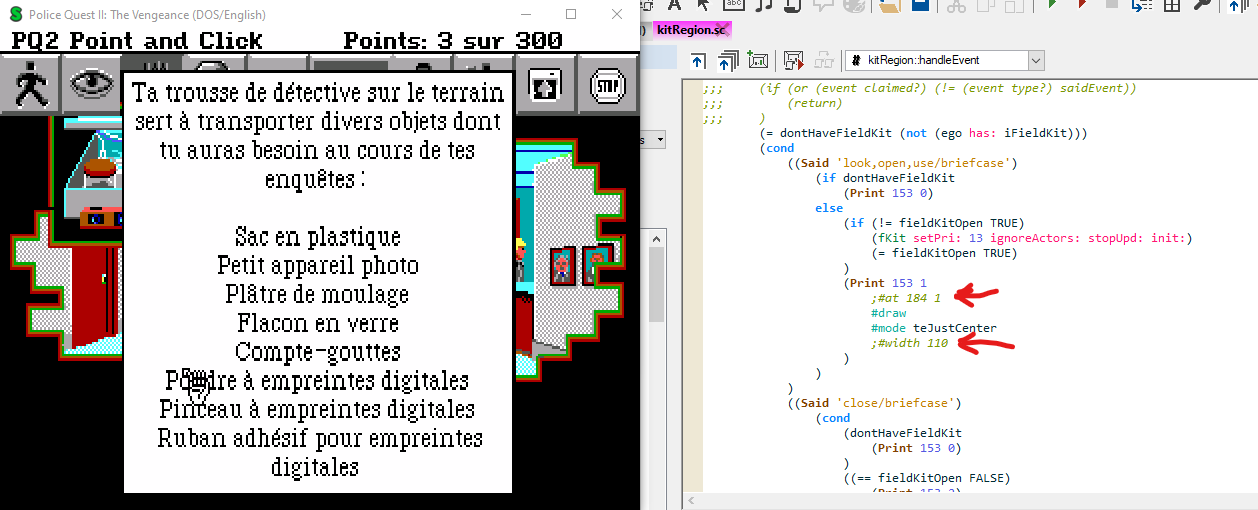Close the Police Quest II window

[617, 14]
